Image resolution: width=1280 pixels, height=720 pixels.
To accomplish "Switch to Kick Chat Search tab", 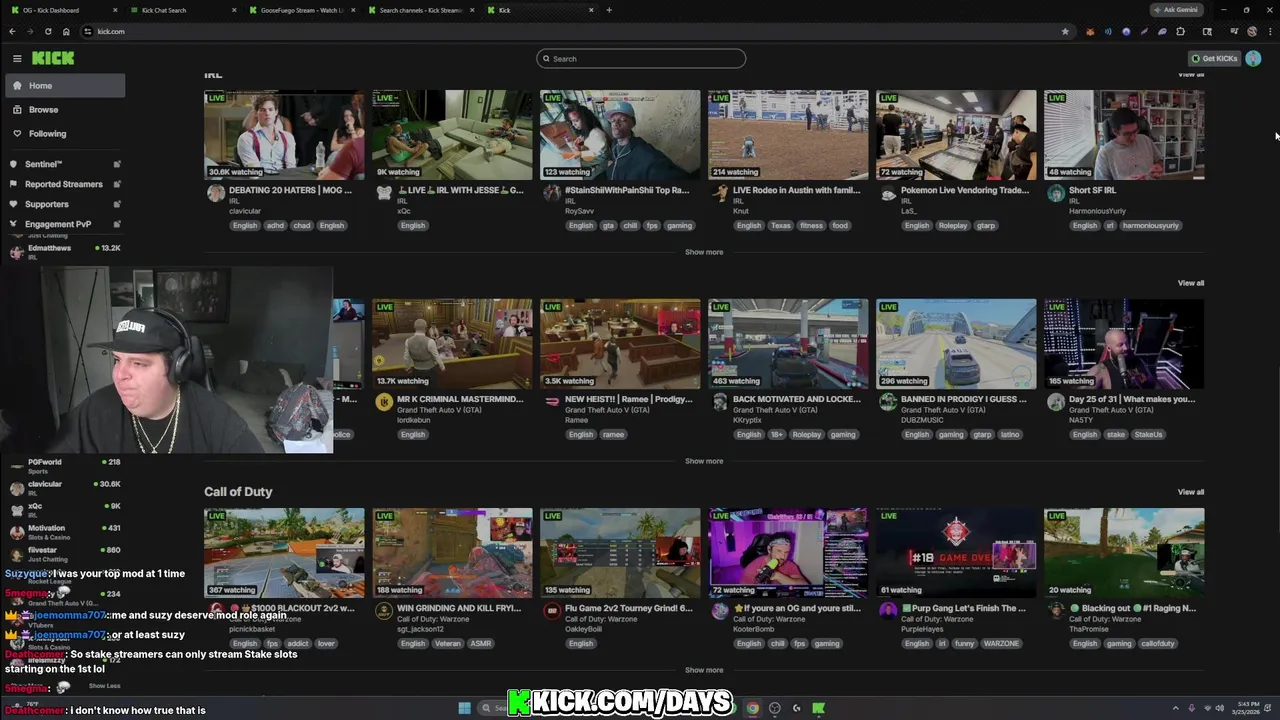I will click(178, 10).
